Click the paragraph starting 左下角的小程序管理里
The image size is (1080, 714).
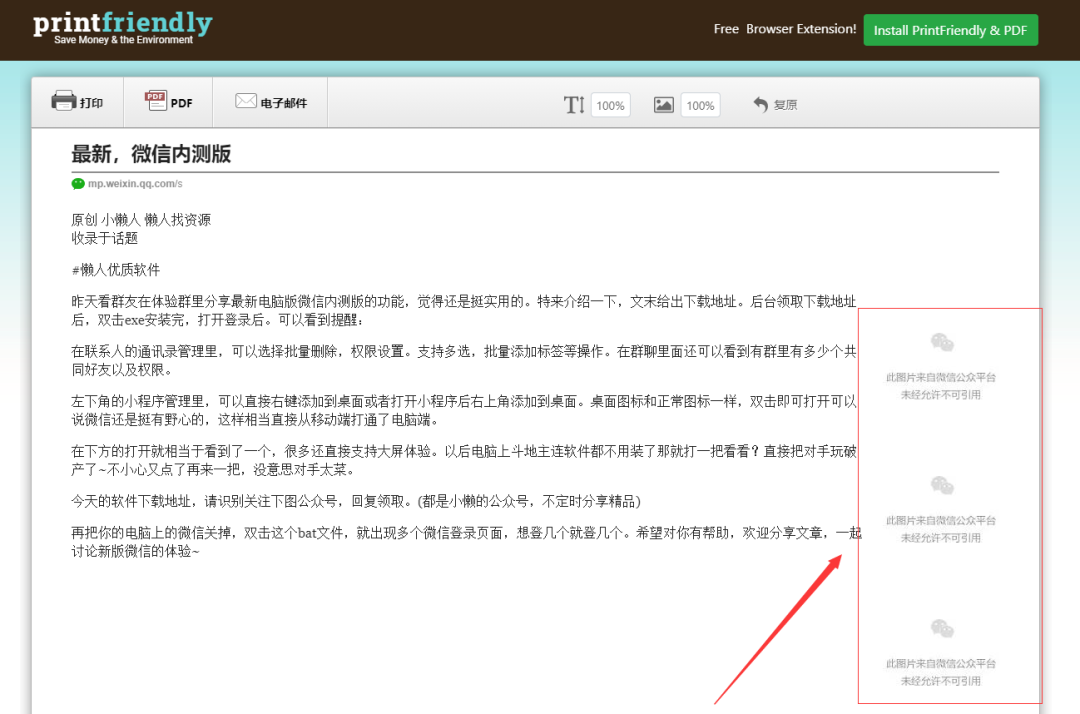point(464,410)
